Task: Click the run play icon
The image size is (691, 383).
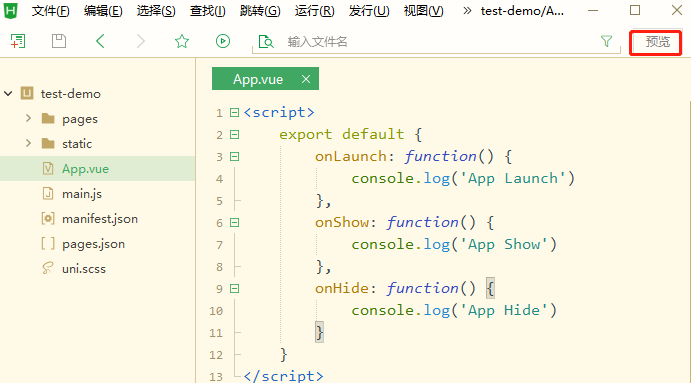Action: pos(223,41)
